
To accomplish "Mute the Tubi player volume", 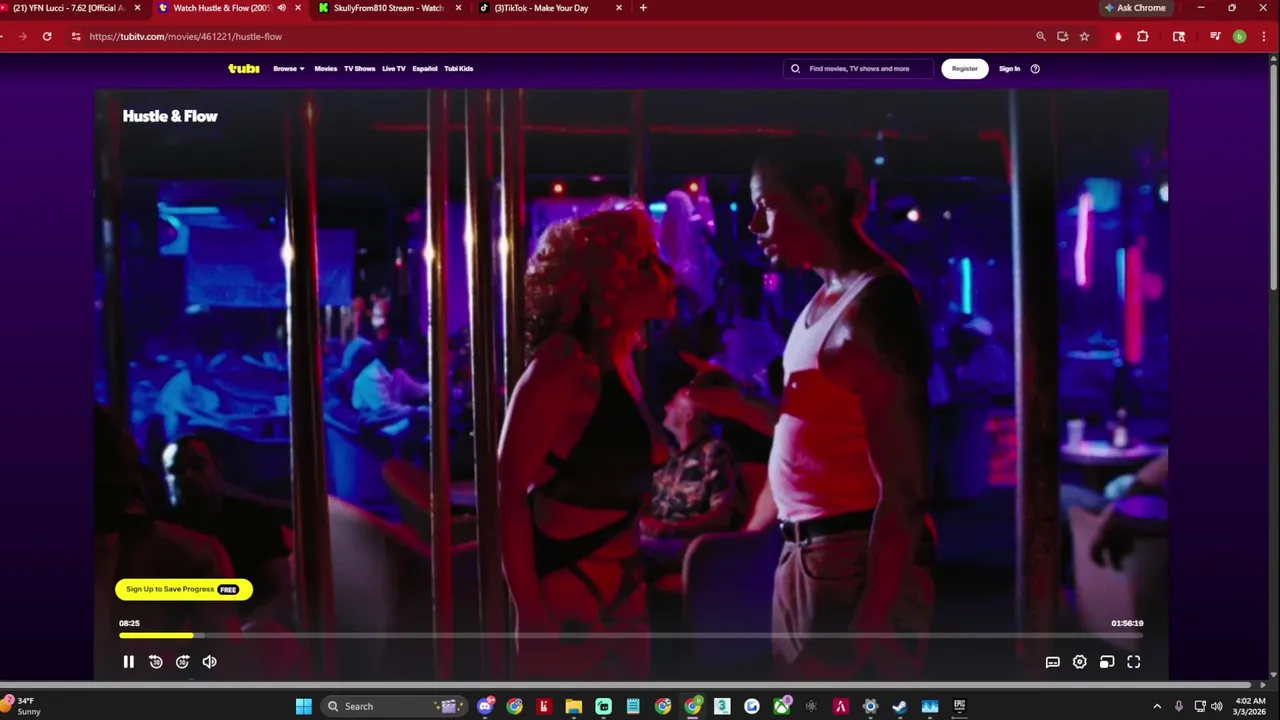I will pos(210,662).
